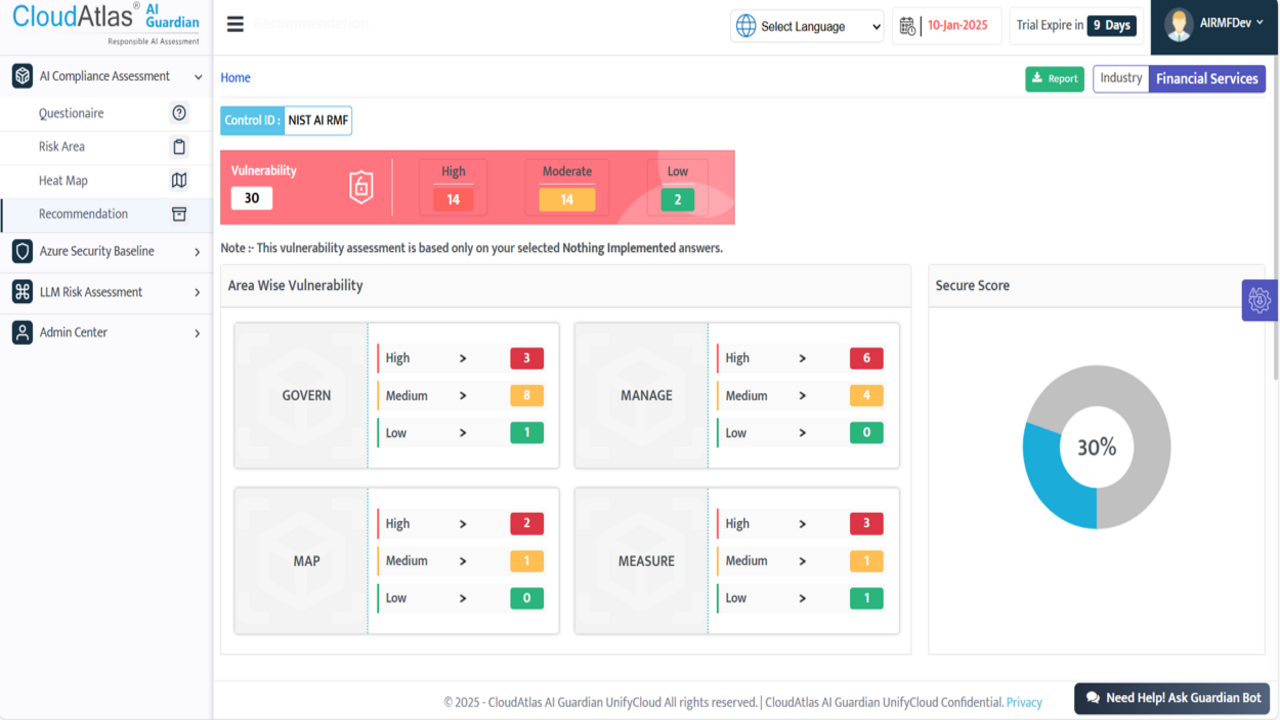Click the total Vulnerability 30 value

(x=252, y=198)
